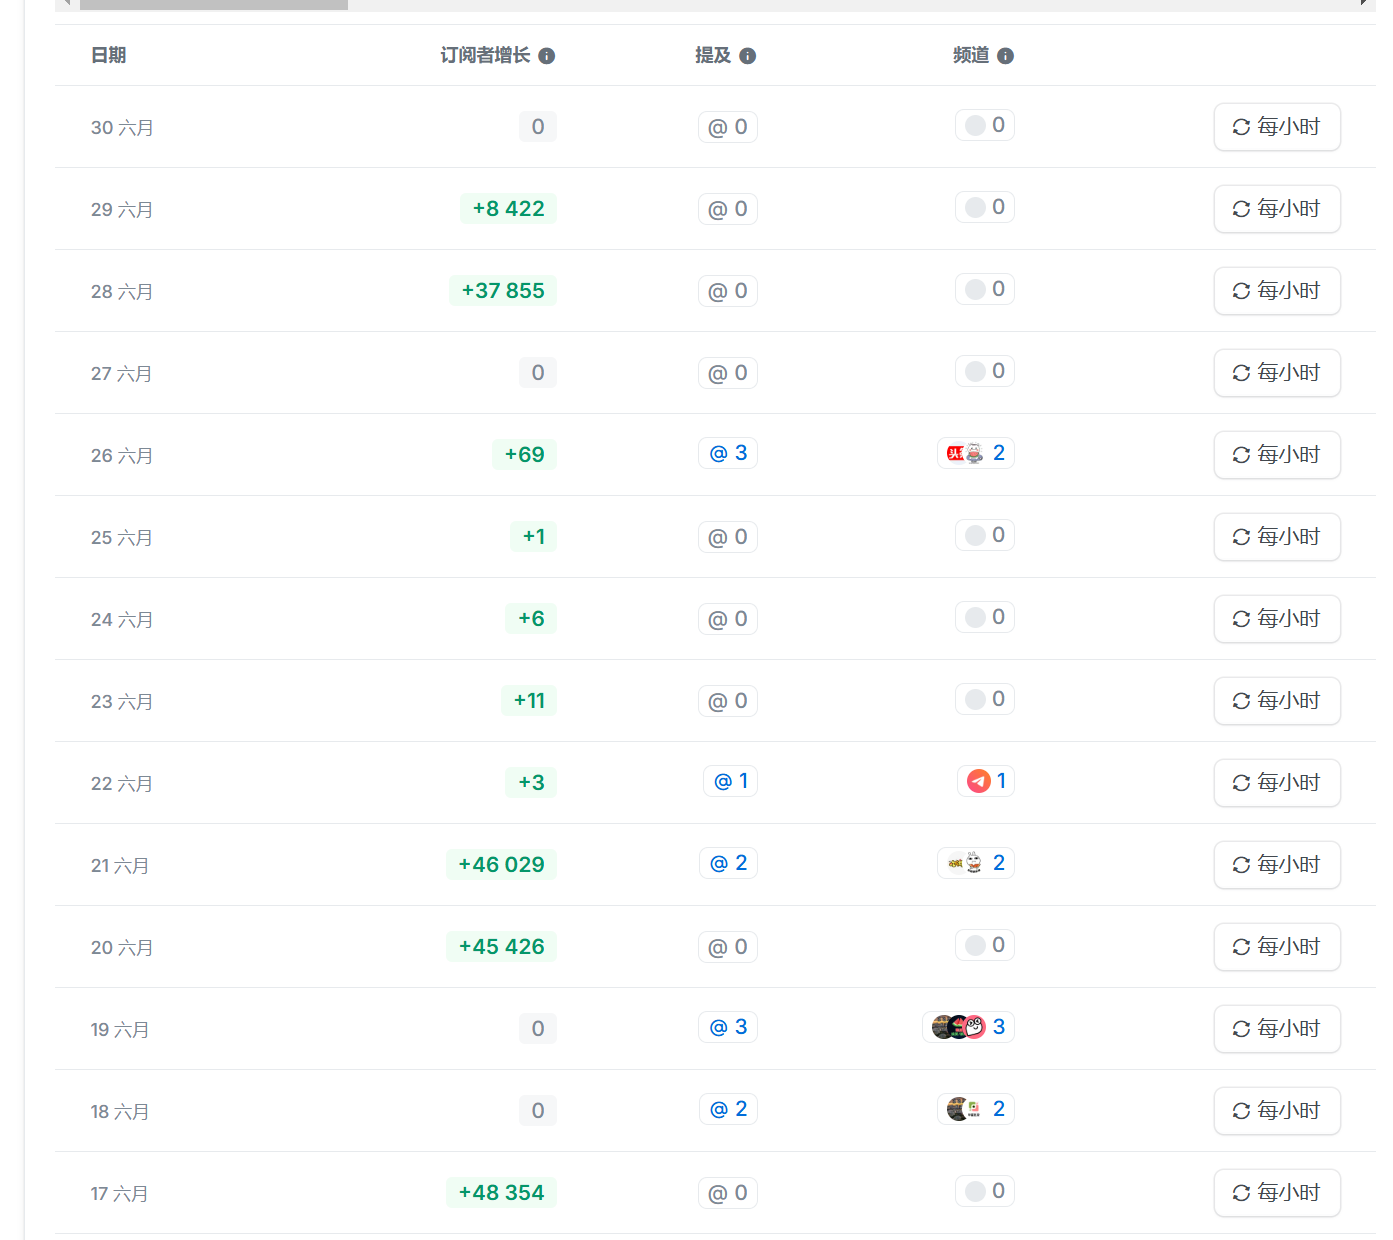This screenshot has width=1393, height=1240.
Task: Click the @ 3 mentions badge on 26 六月
Action: tap(728, 453)
